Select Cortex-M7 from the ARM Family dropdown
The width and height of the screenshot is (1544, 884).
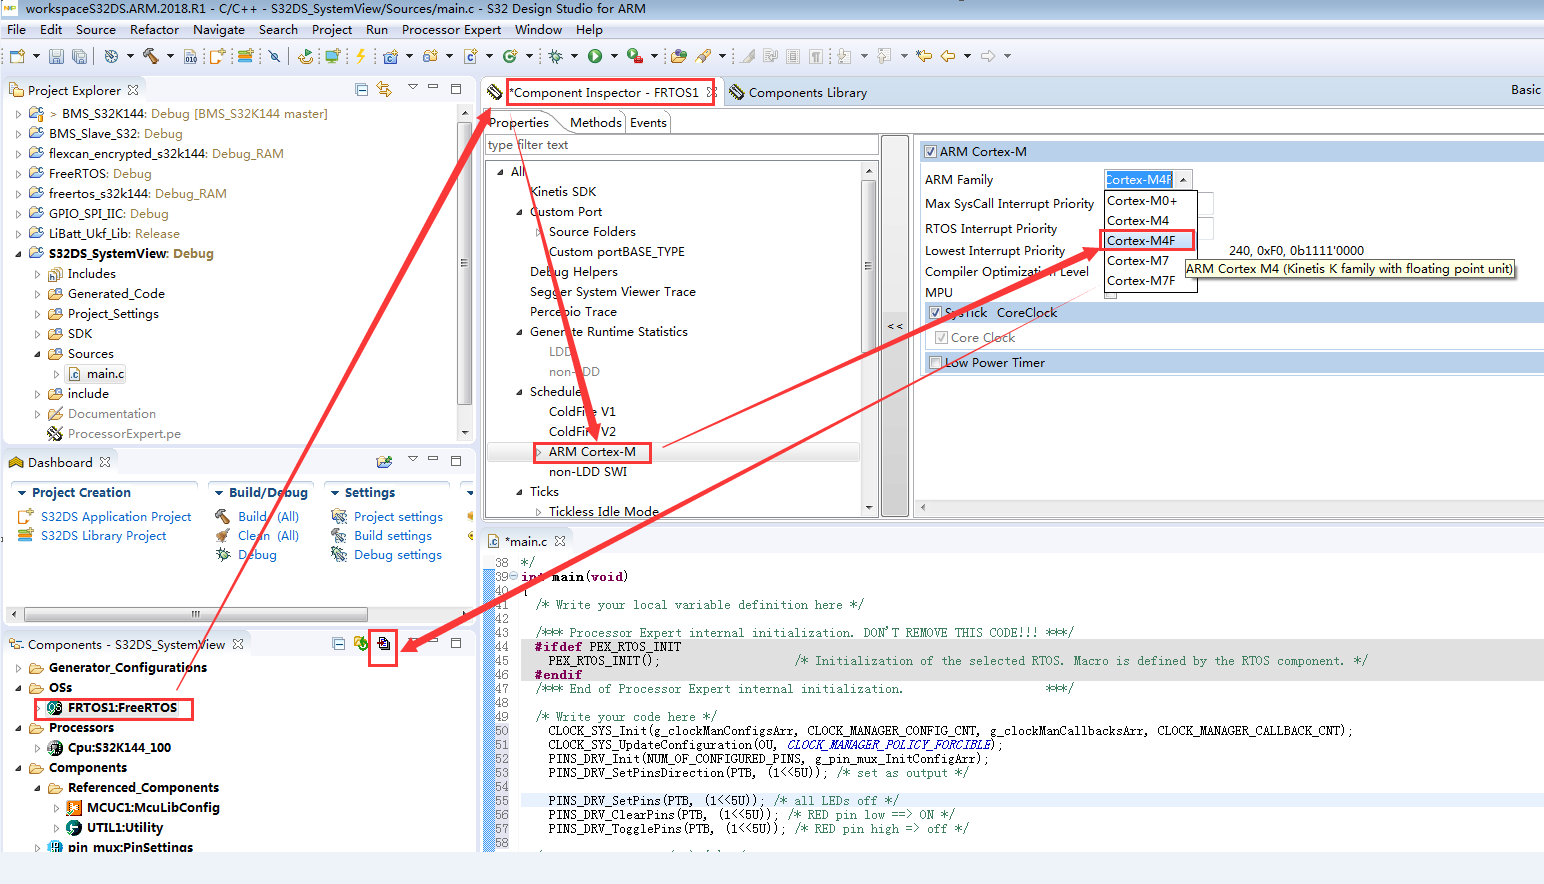coord(1138,260)
